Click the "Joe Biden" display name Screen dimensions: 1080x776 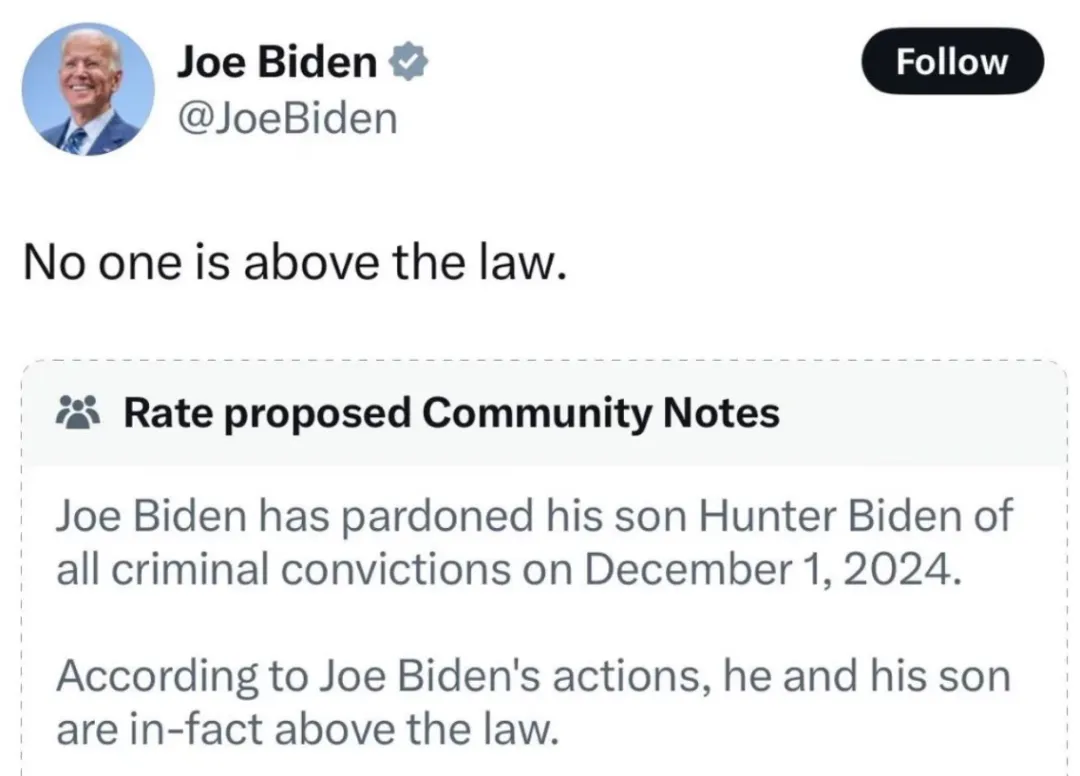(277, 64)
